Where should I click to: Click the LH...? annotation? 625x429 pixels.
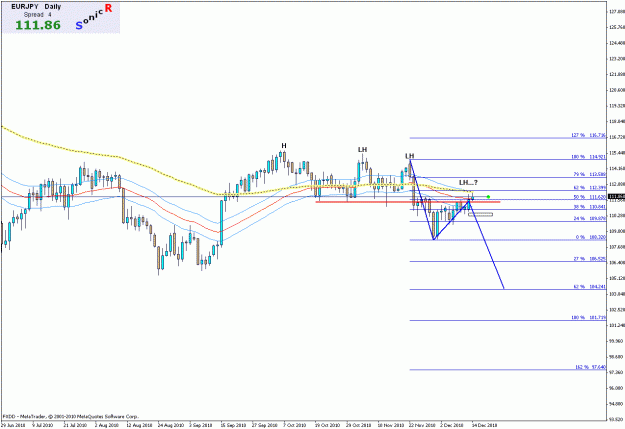(x=468, y=183)
